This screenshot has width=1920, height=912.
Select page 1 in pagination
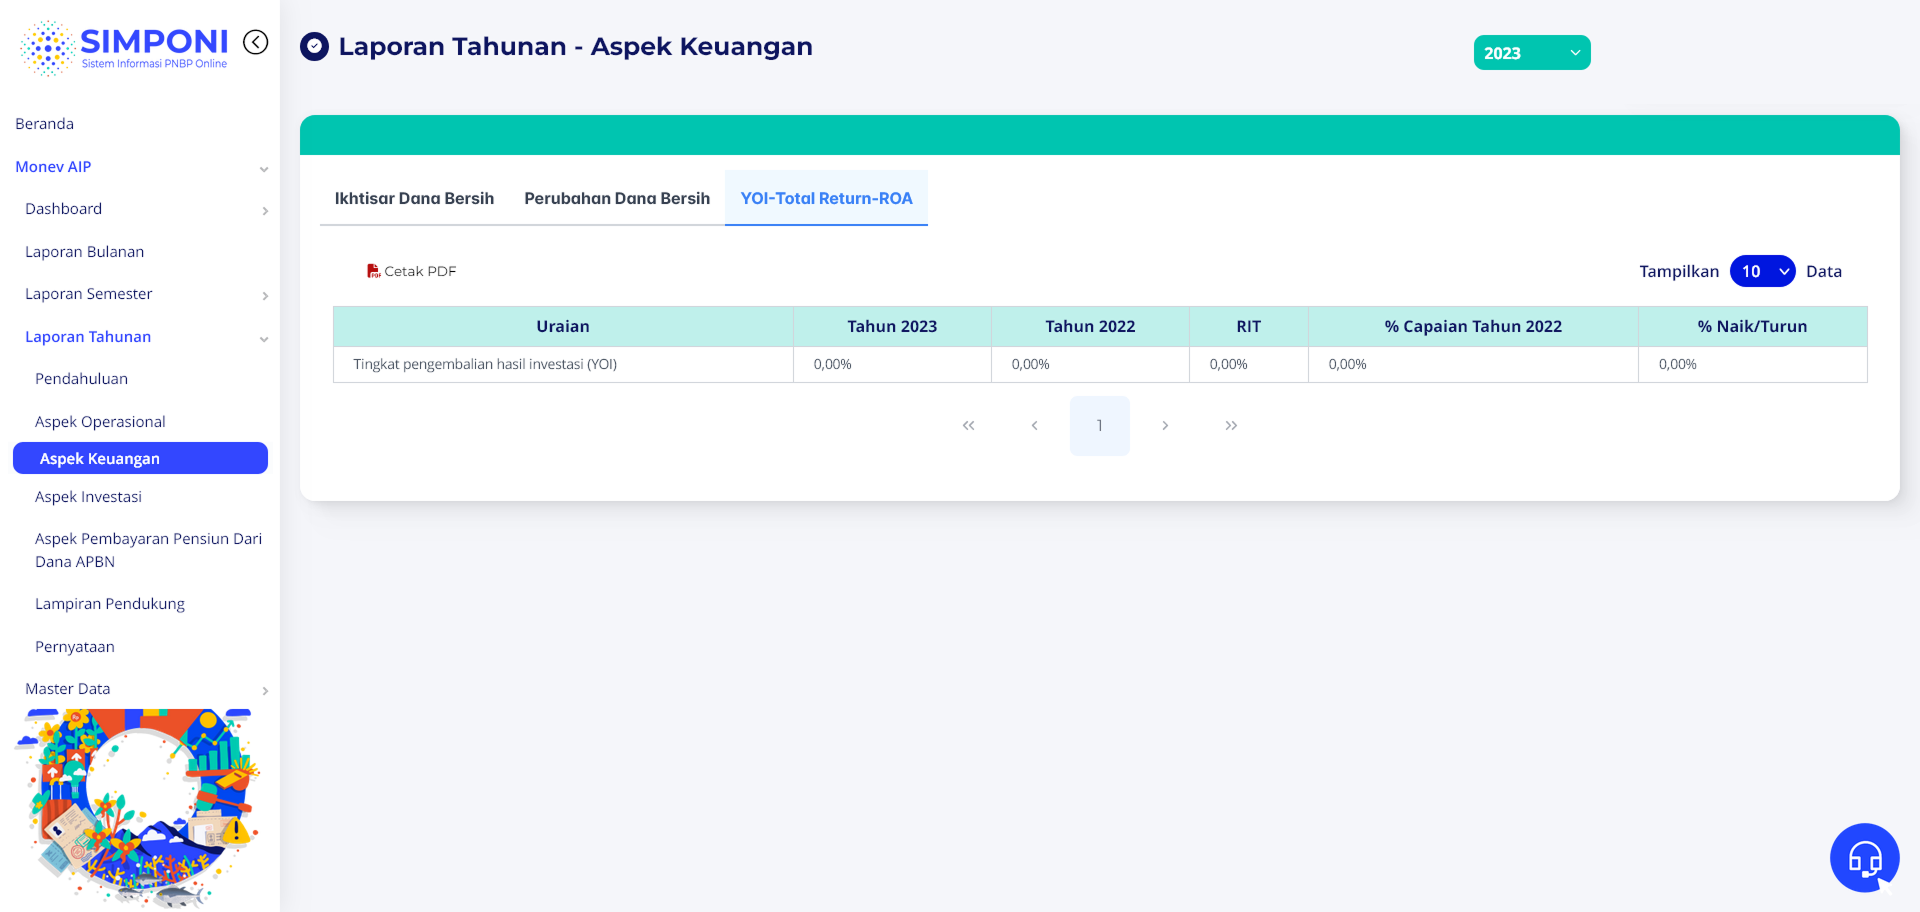click(x=1099, y=426)
